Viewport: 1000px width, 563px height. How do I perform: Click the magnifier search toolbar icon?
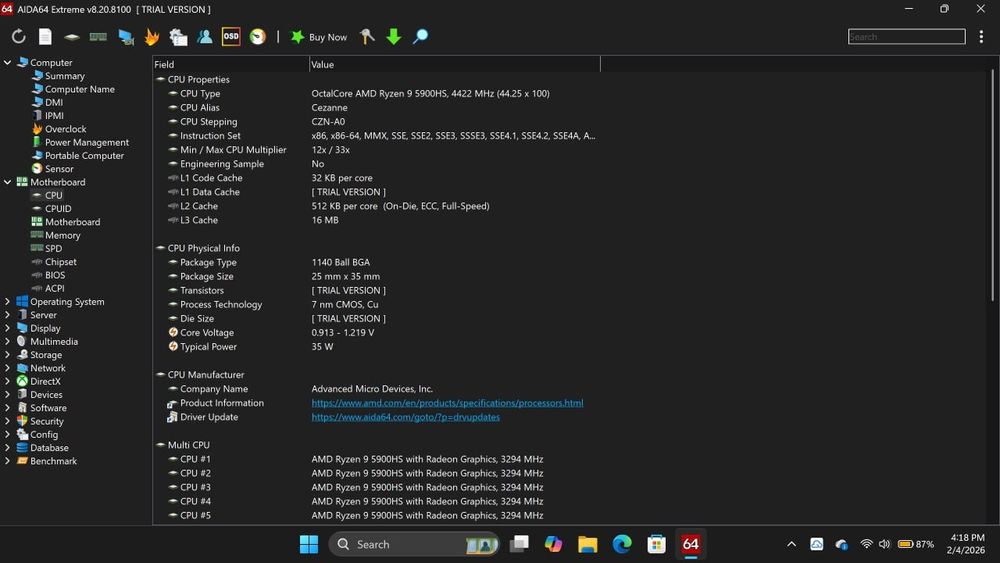point(420,37)
